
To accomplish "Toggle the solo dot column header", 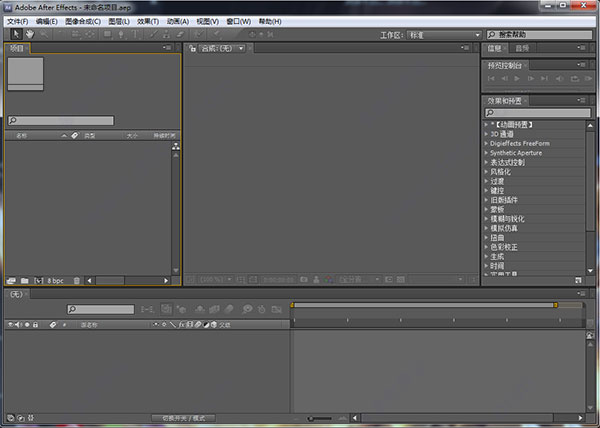I will click(x=27, y=324).
